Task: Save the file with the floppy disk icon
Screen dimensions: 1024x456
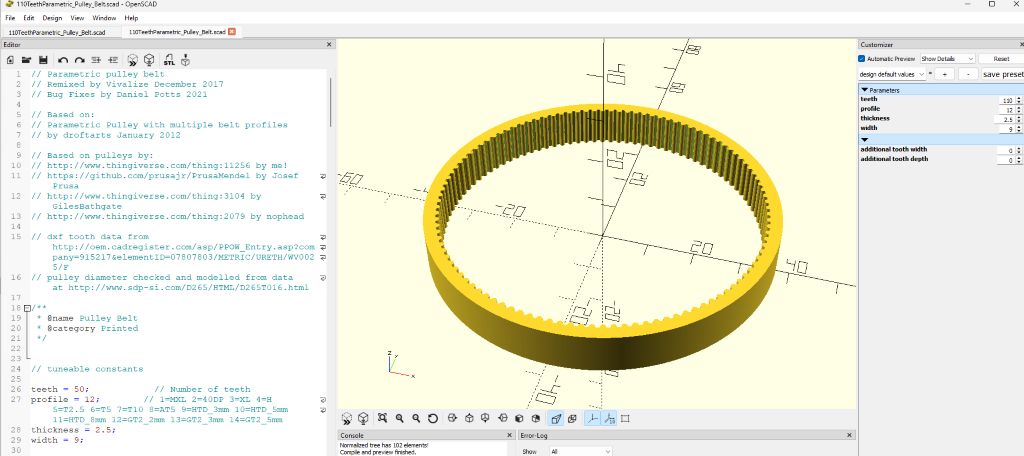Action: point(43,60)
